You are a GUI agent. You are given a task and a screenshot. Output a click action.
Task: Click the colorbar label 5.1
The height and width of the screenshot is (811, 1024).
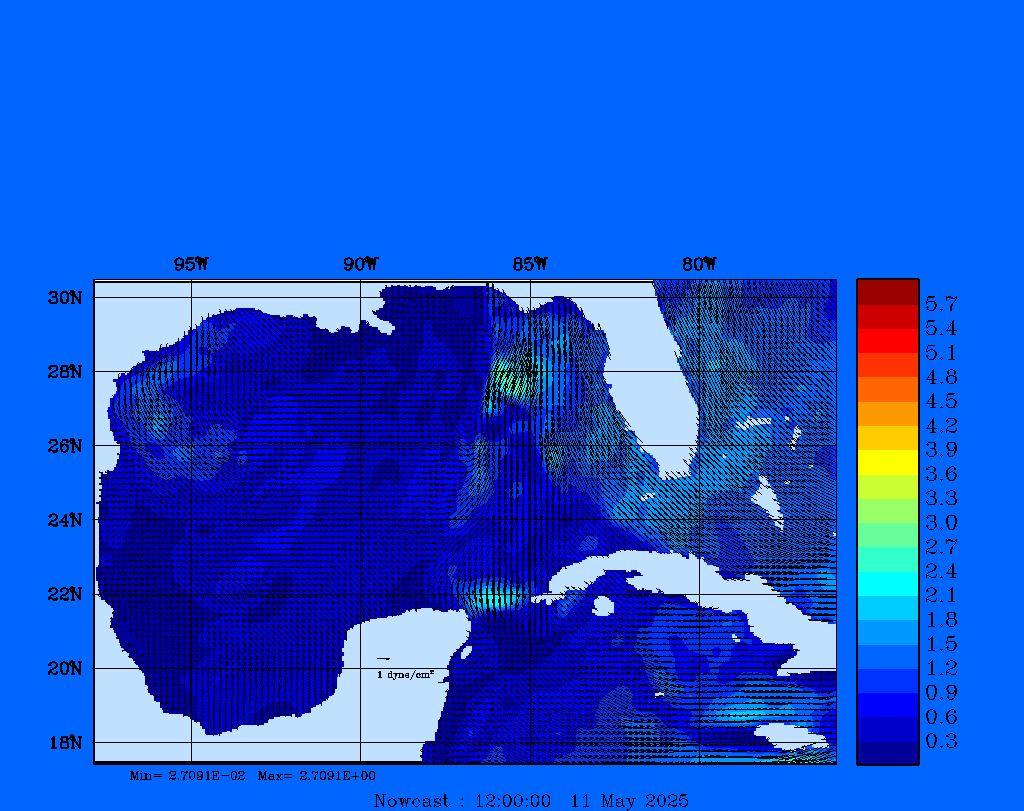tap(941, 353)
